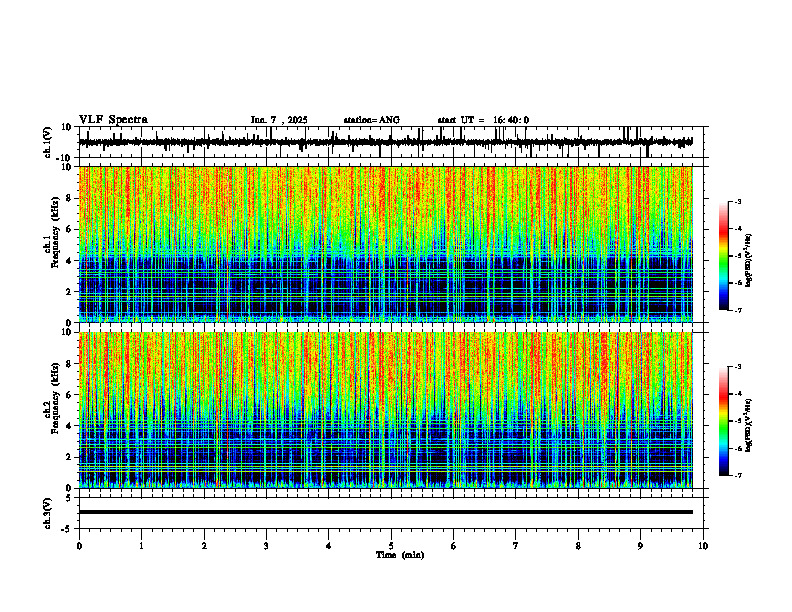Click the "-7" label on ch.2 color bar
Screen dimensions: 792x612
tap(738, 476)
